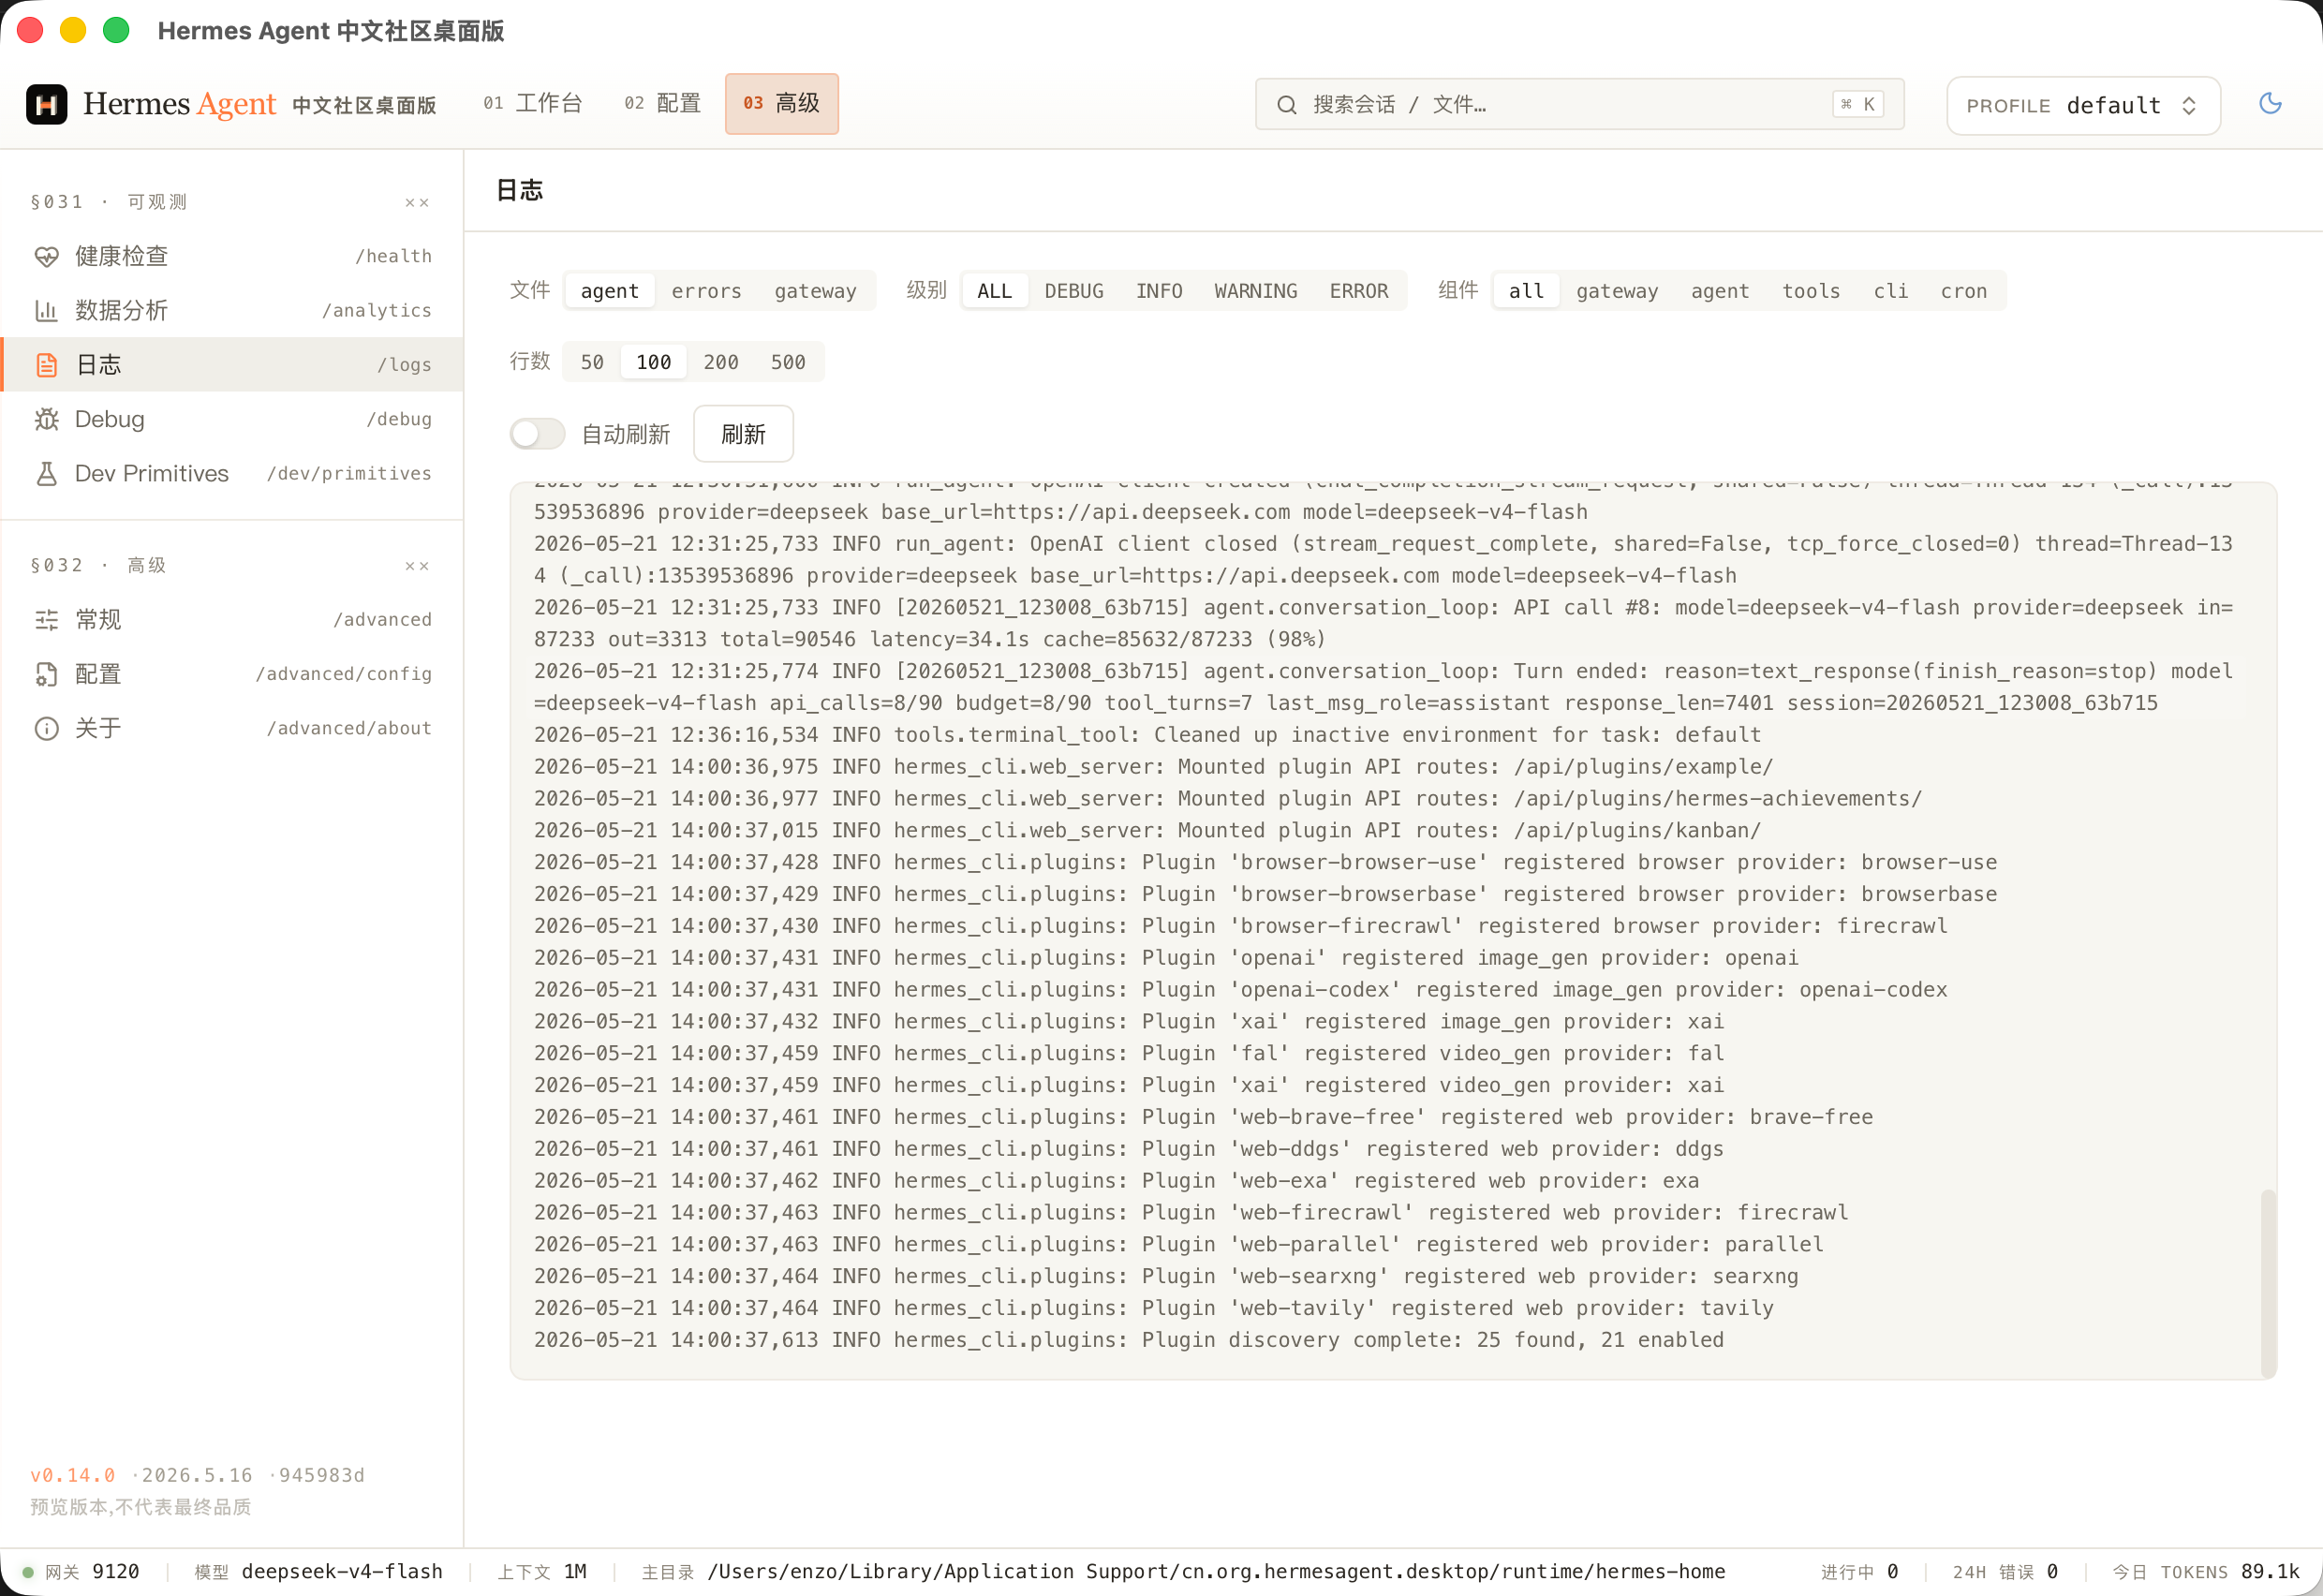This screenshot has width=2323, height=1596.
Task: Show 50 log lines
Action: (x=592, y=362)
